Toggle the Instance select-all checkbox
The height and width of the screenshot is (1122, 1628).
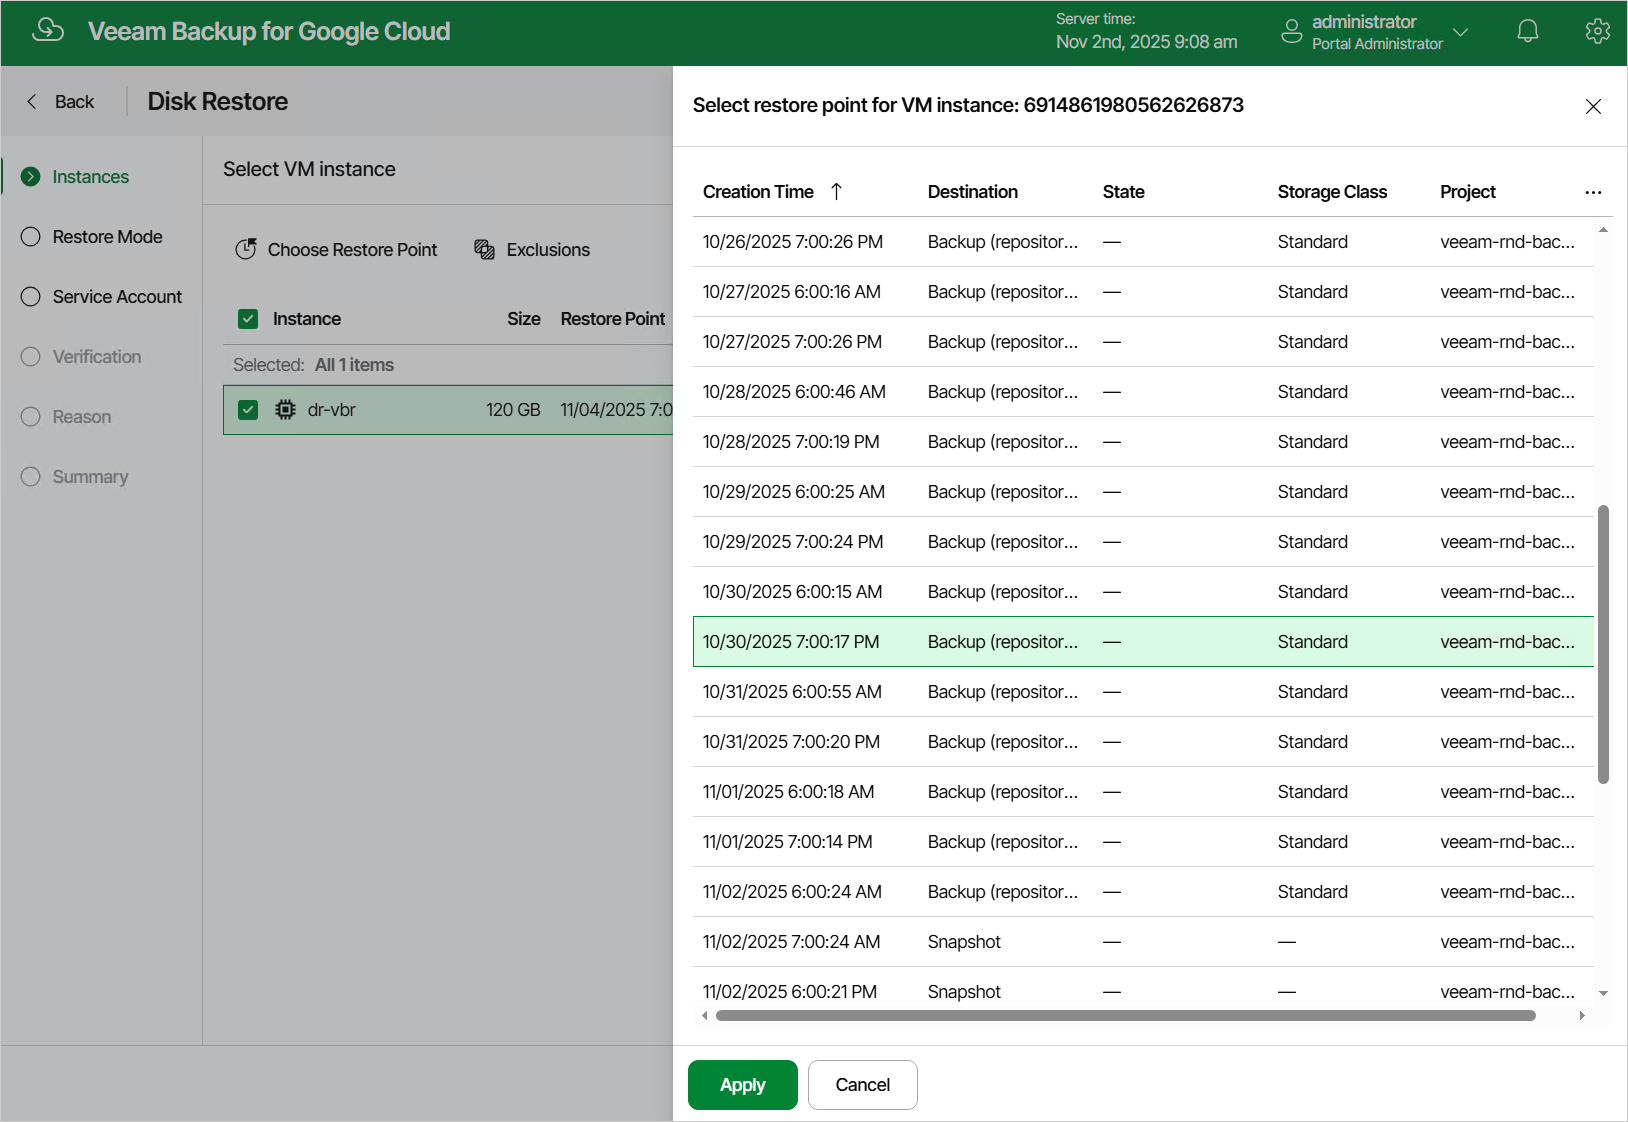248,319
